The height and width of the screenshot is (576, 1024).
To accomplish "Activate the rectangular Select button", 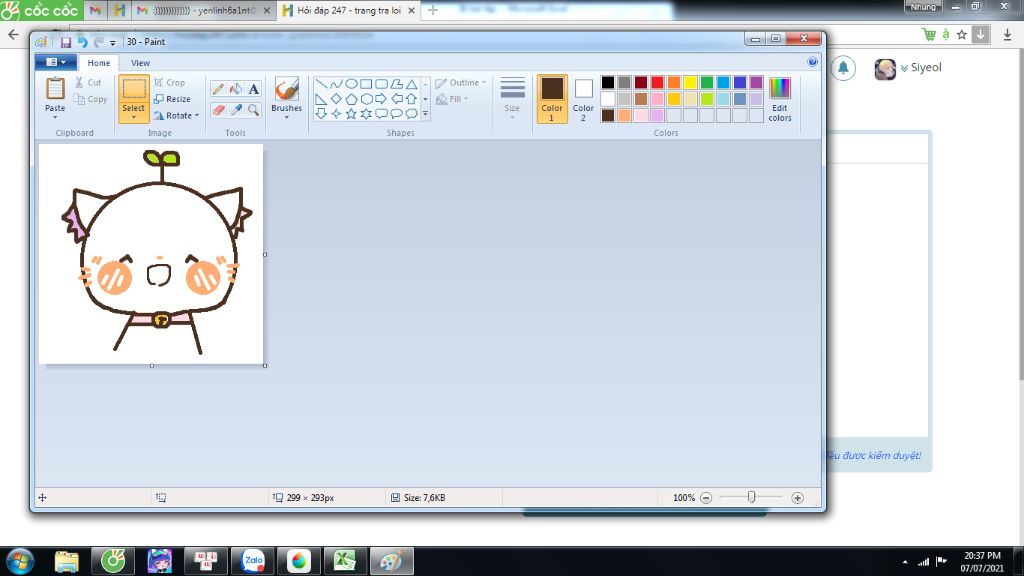I will click(x=133, y=89).
